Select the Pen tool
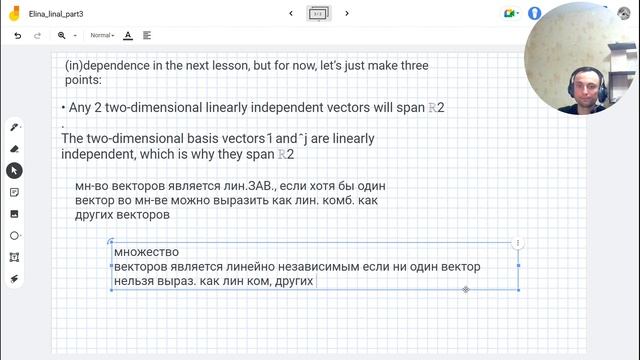Image resolution: width=640 pixels, height=360 pixels. tap(14, 127)
